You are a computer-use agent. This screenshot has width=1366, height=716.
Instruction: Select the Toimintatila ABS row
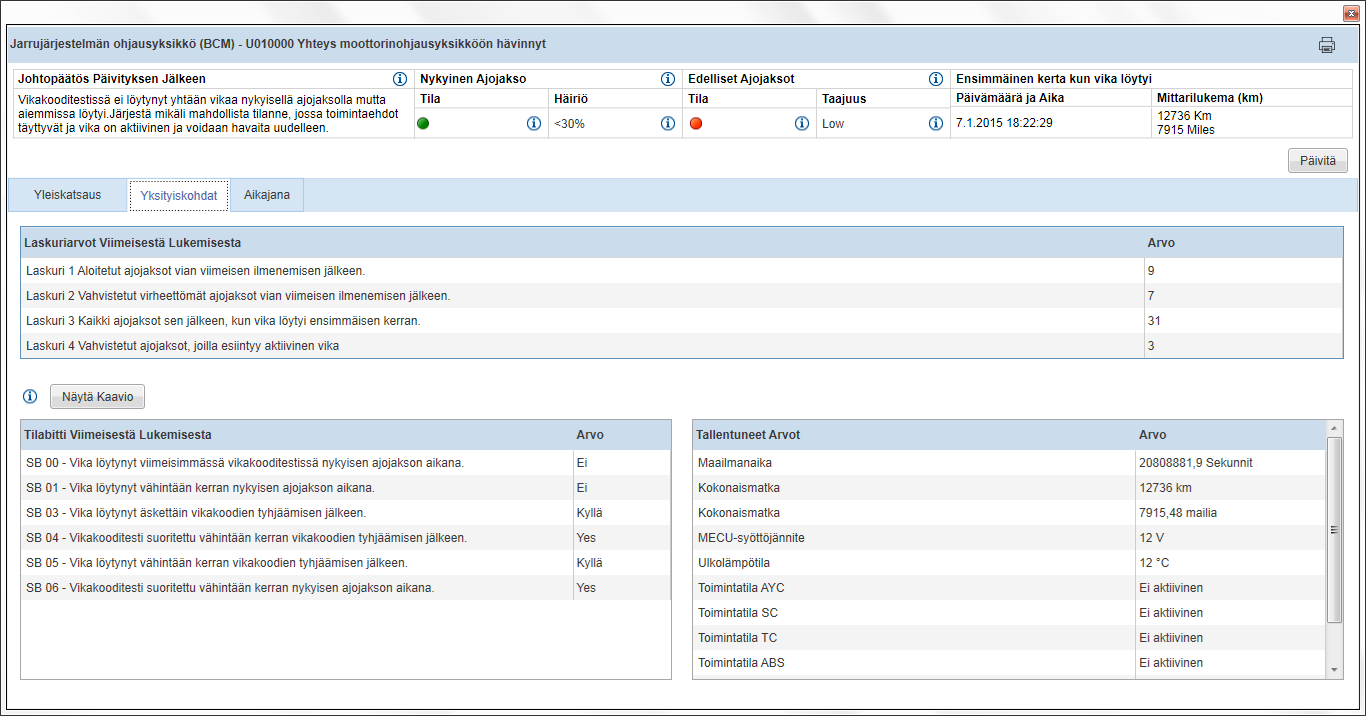click(1009, 663)
